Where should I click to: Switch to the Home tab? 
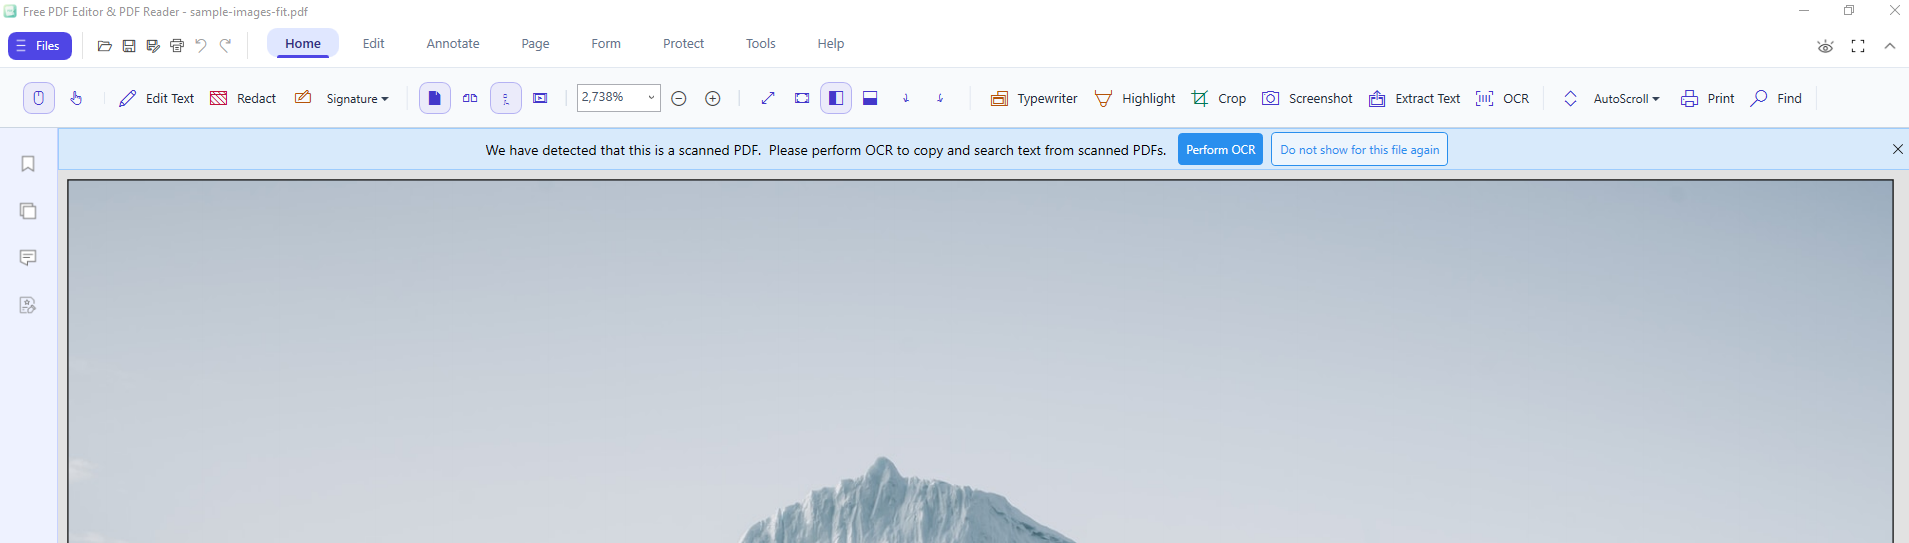pyautogui.click(x=303, y=44)
